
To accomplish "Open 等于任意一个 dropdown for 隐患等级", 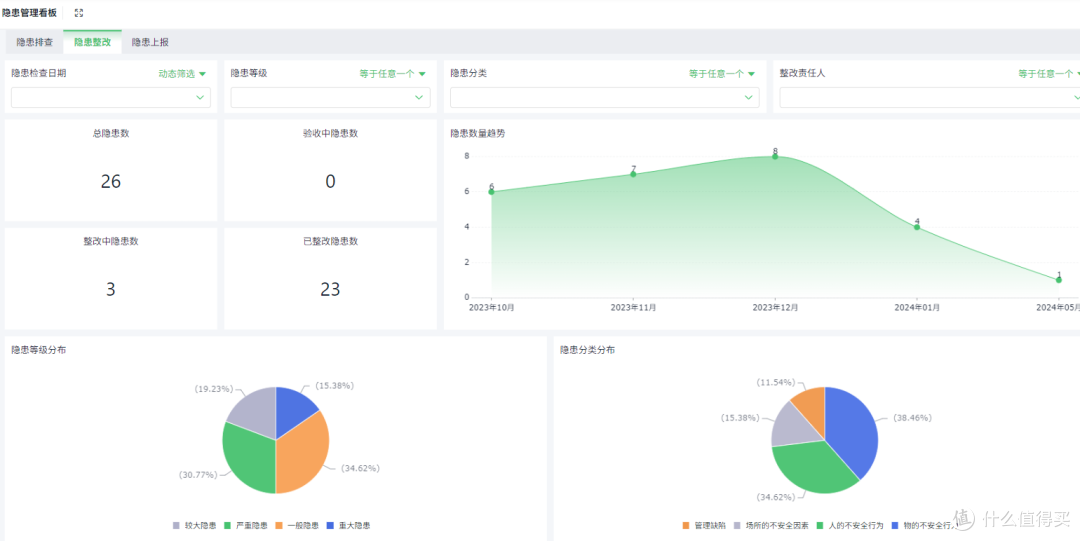I will (x=393, y=74).
